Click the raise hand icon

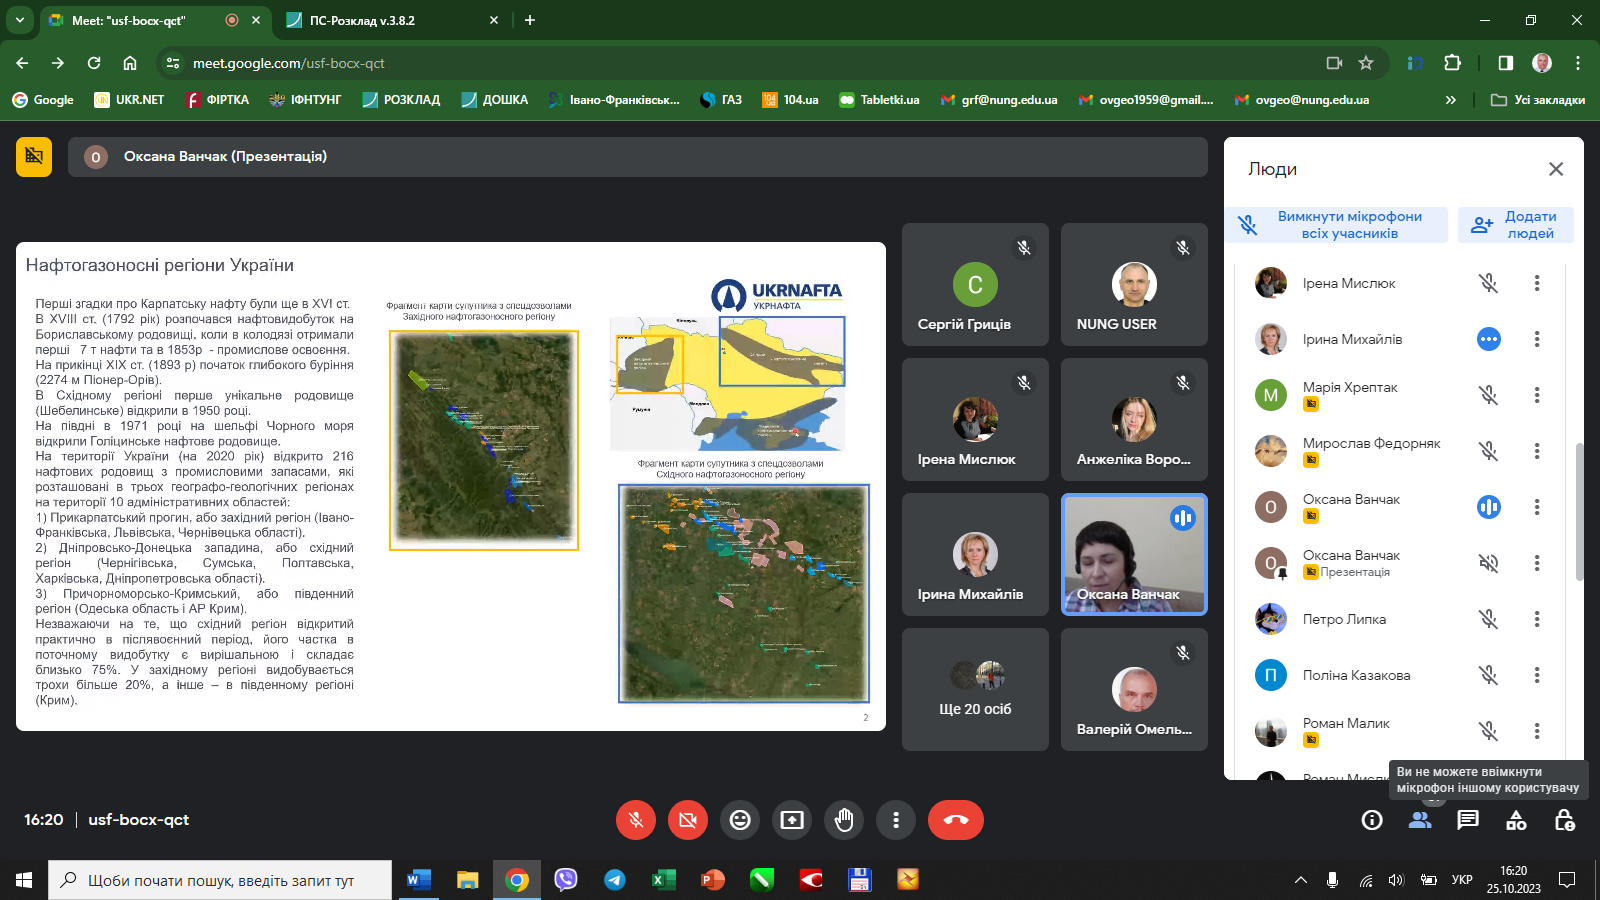[x=844, y=820]
